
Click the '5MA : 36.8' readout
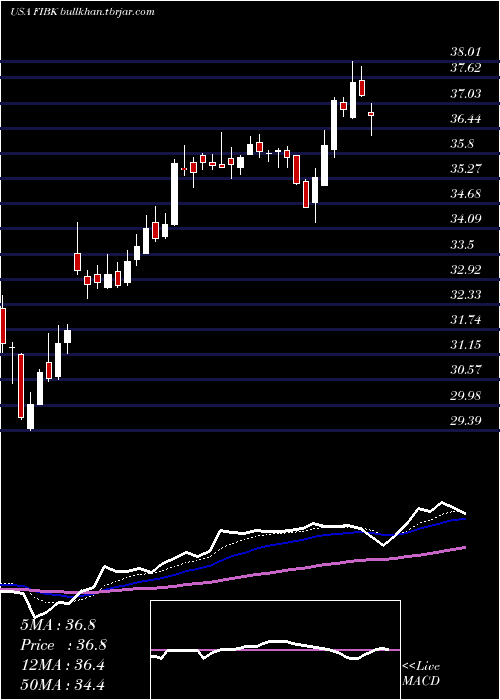58,625
